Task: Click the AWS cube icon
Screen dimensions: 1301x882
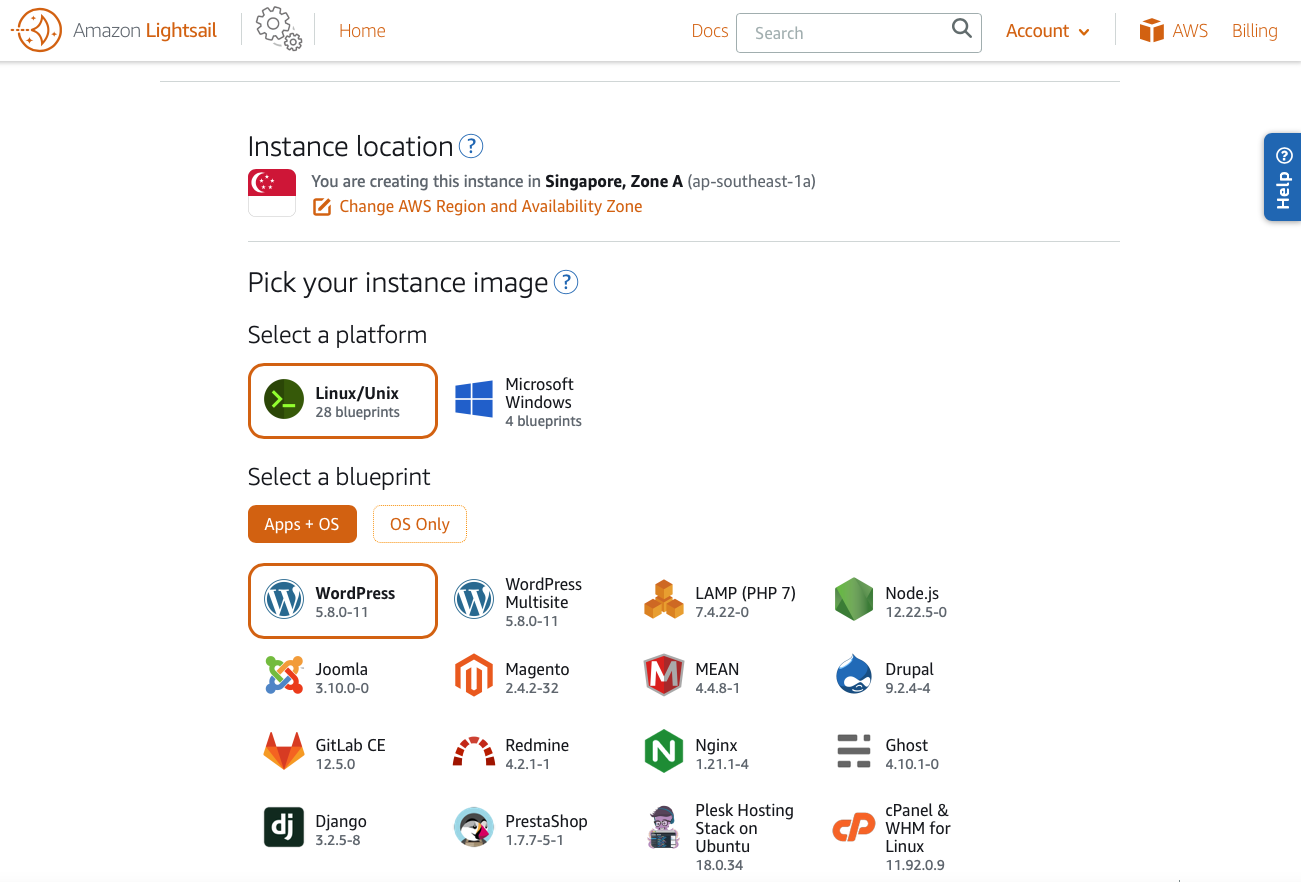Action: click(1152, 31)
